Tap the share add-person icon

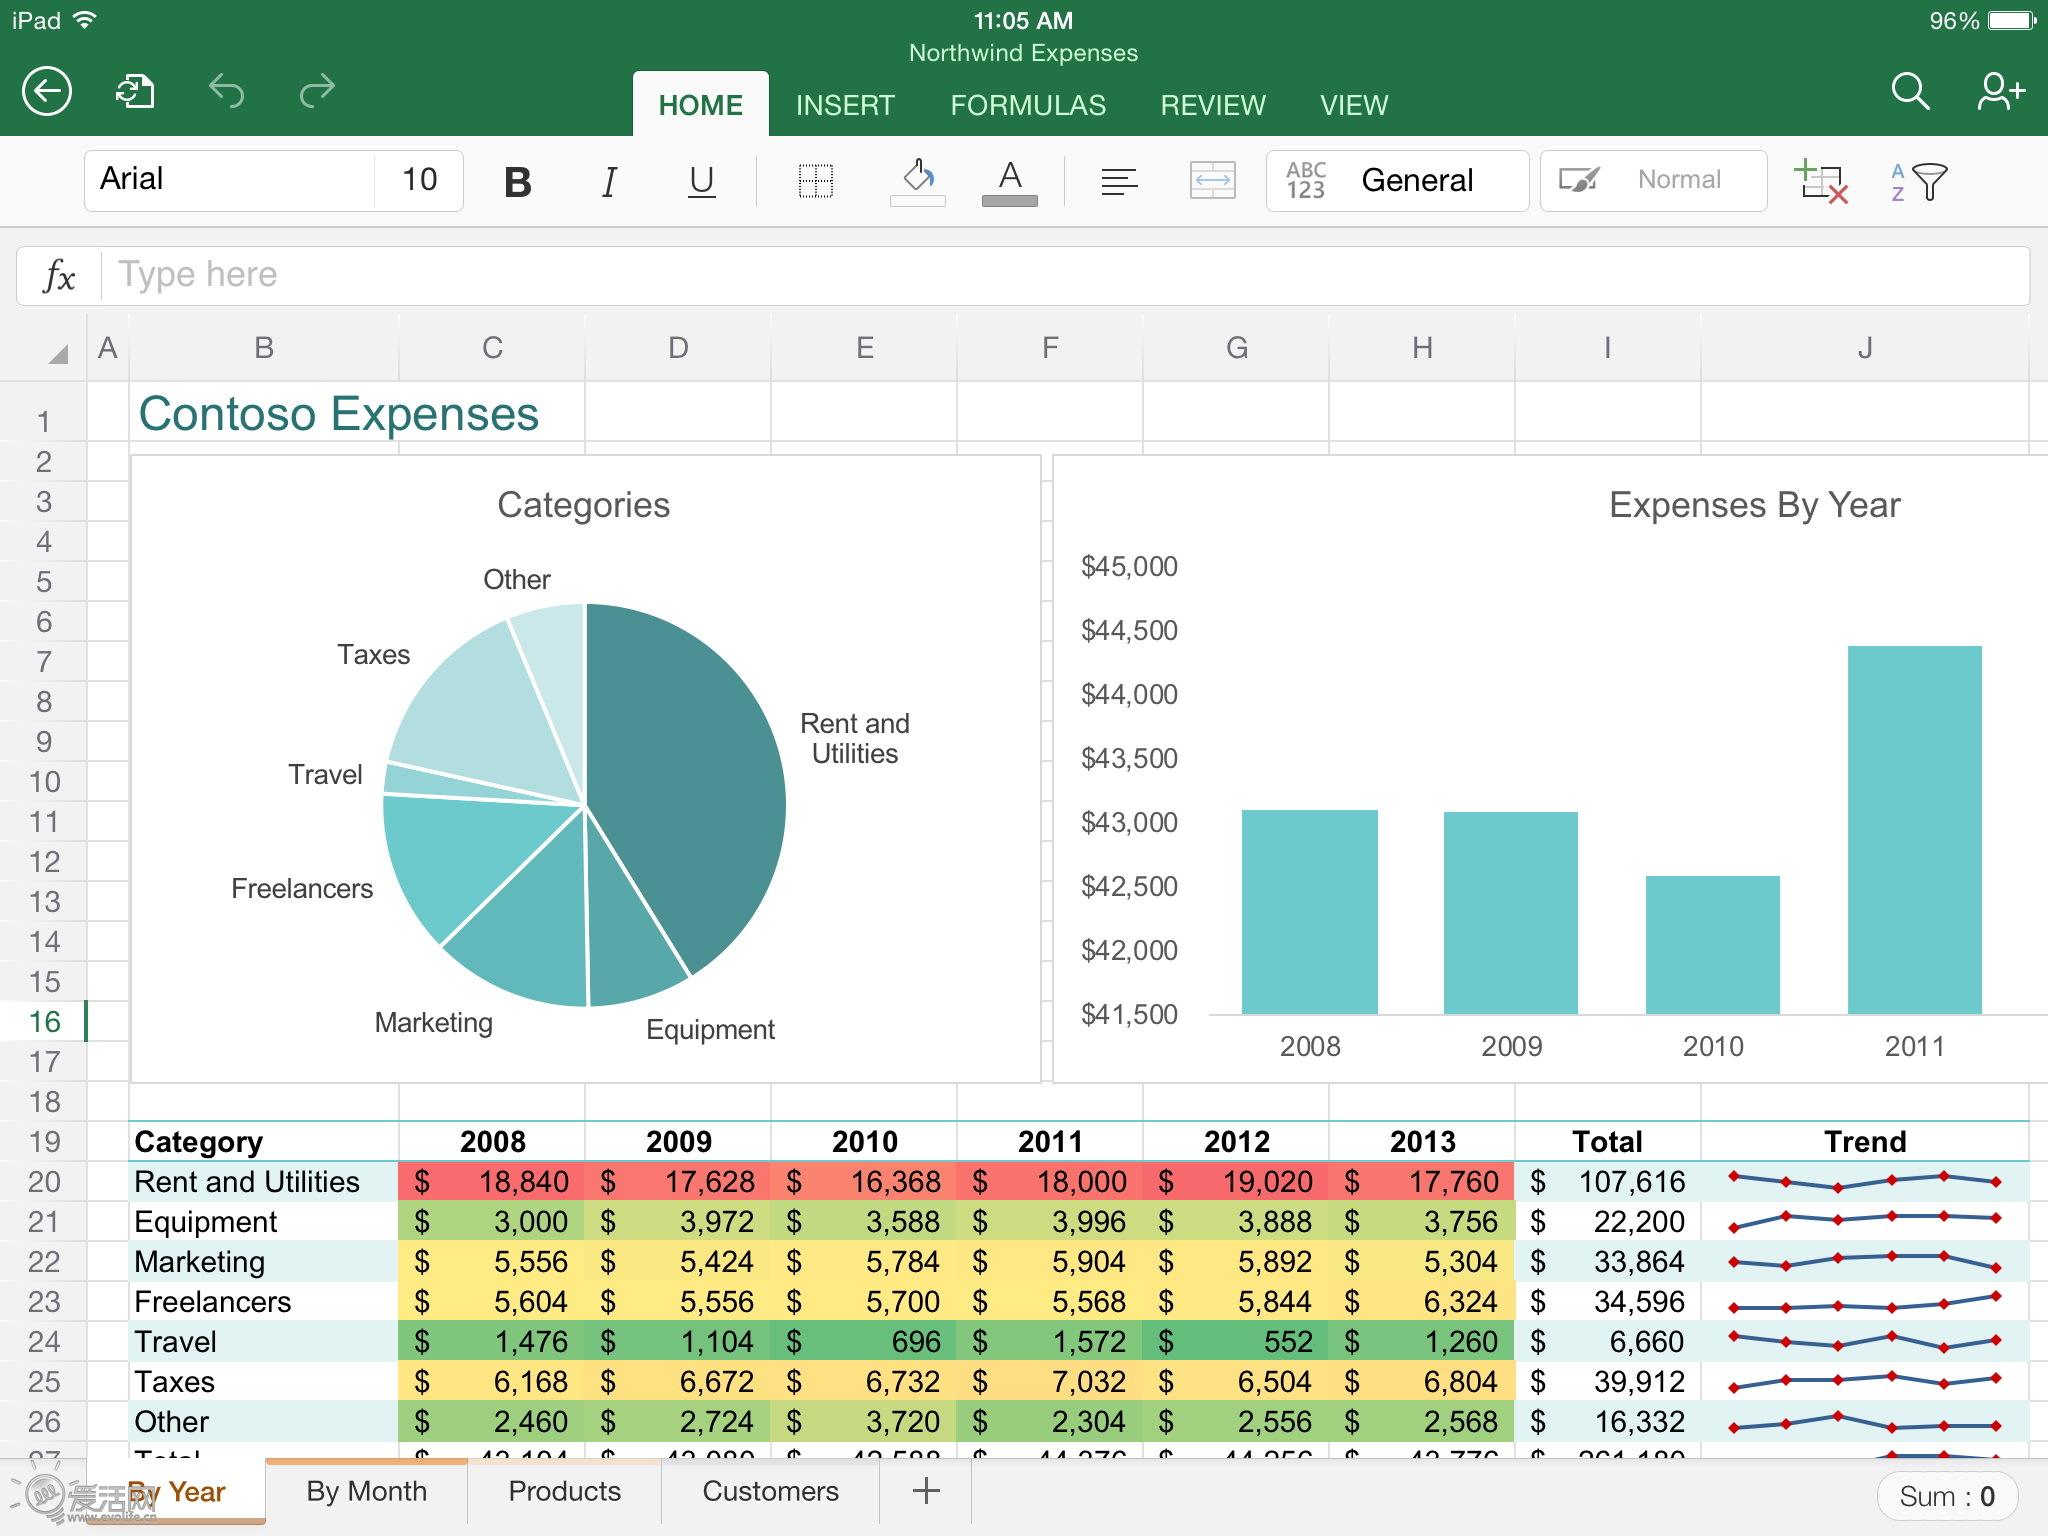pos(2001,91)
